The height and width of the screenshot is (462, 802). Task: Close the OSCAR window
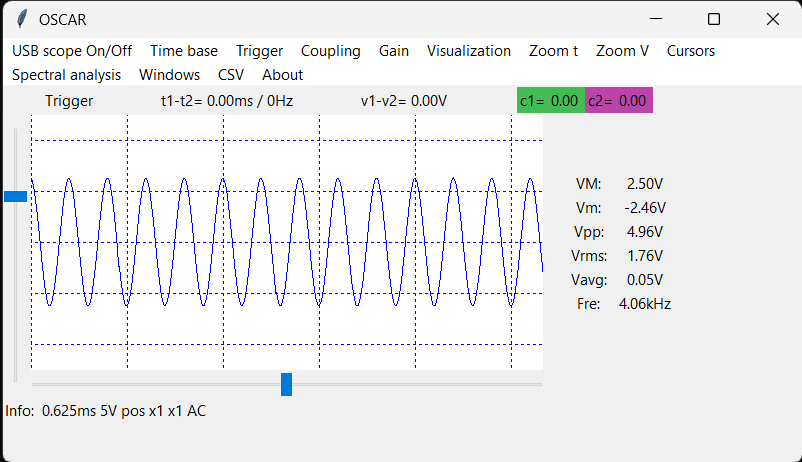tap(772, 19)
